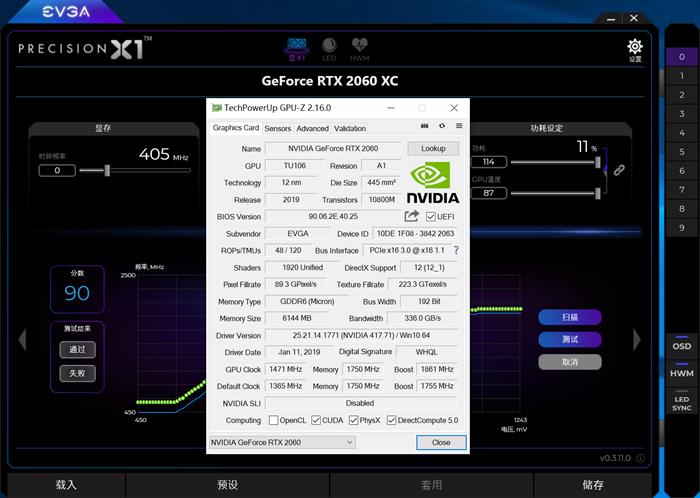Click the GPU temperature target slider handle
This screenshot has width=700, height=498.
point(598,193)
